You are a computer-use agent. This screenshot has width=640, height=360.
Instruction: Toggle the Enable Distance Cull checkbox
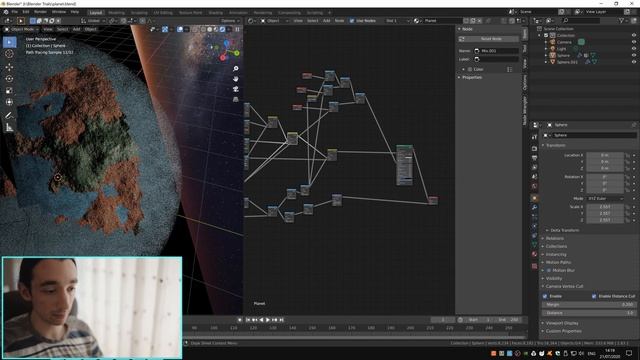pos(594,296)
